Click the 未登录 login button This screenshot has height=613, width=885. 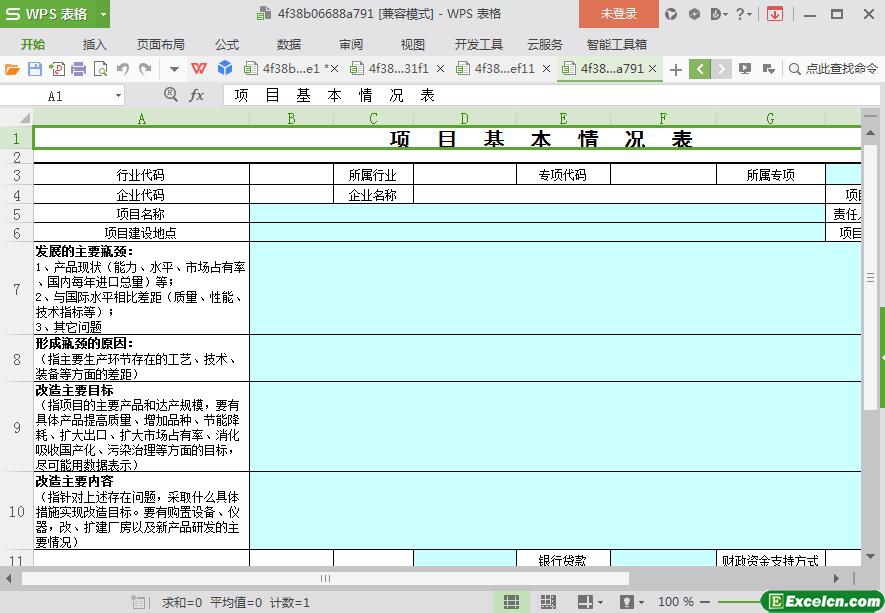[x=618, y=14]
